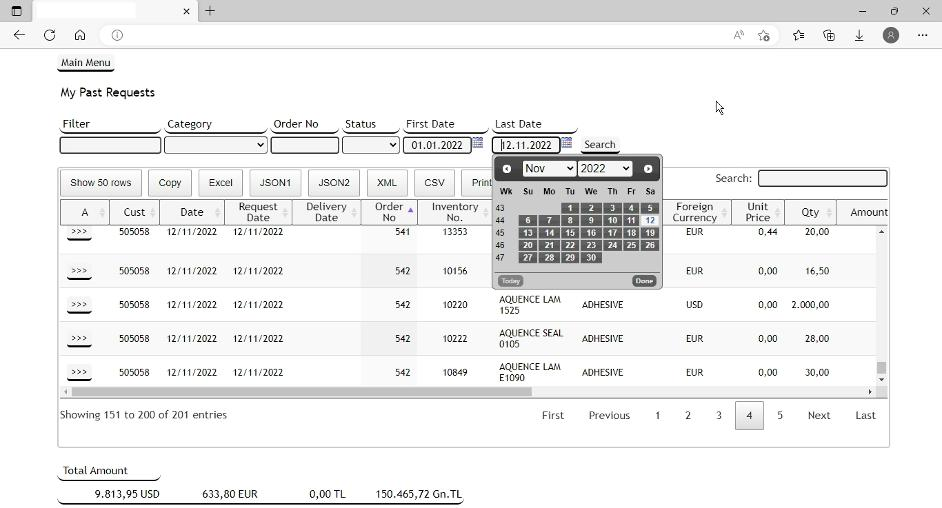The width and height of the screenshot is (942, 508).
Task: Go to next month in datepicker
Action: [x=648, y=169]
